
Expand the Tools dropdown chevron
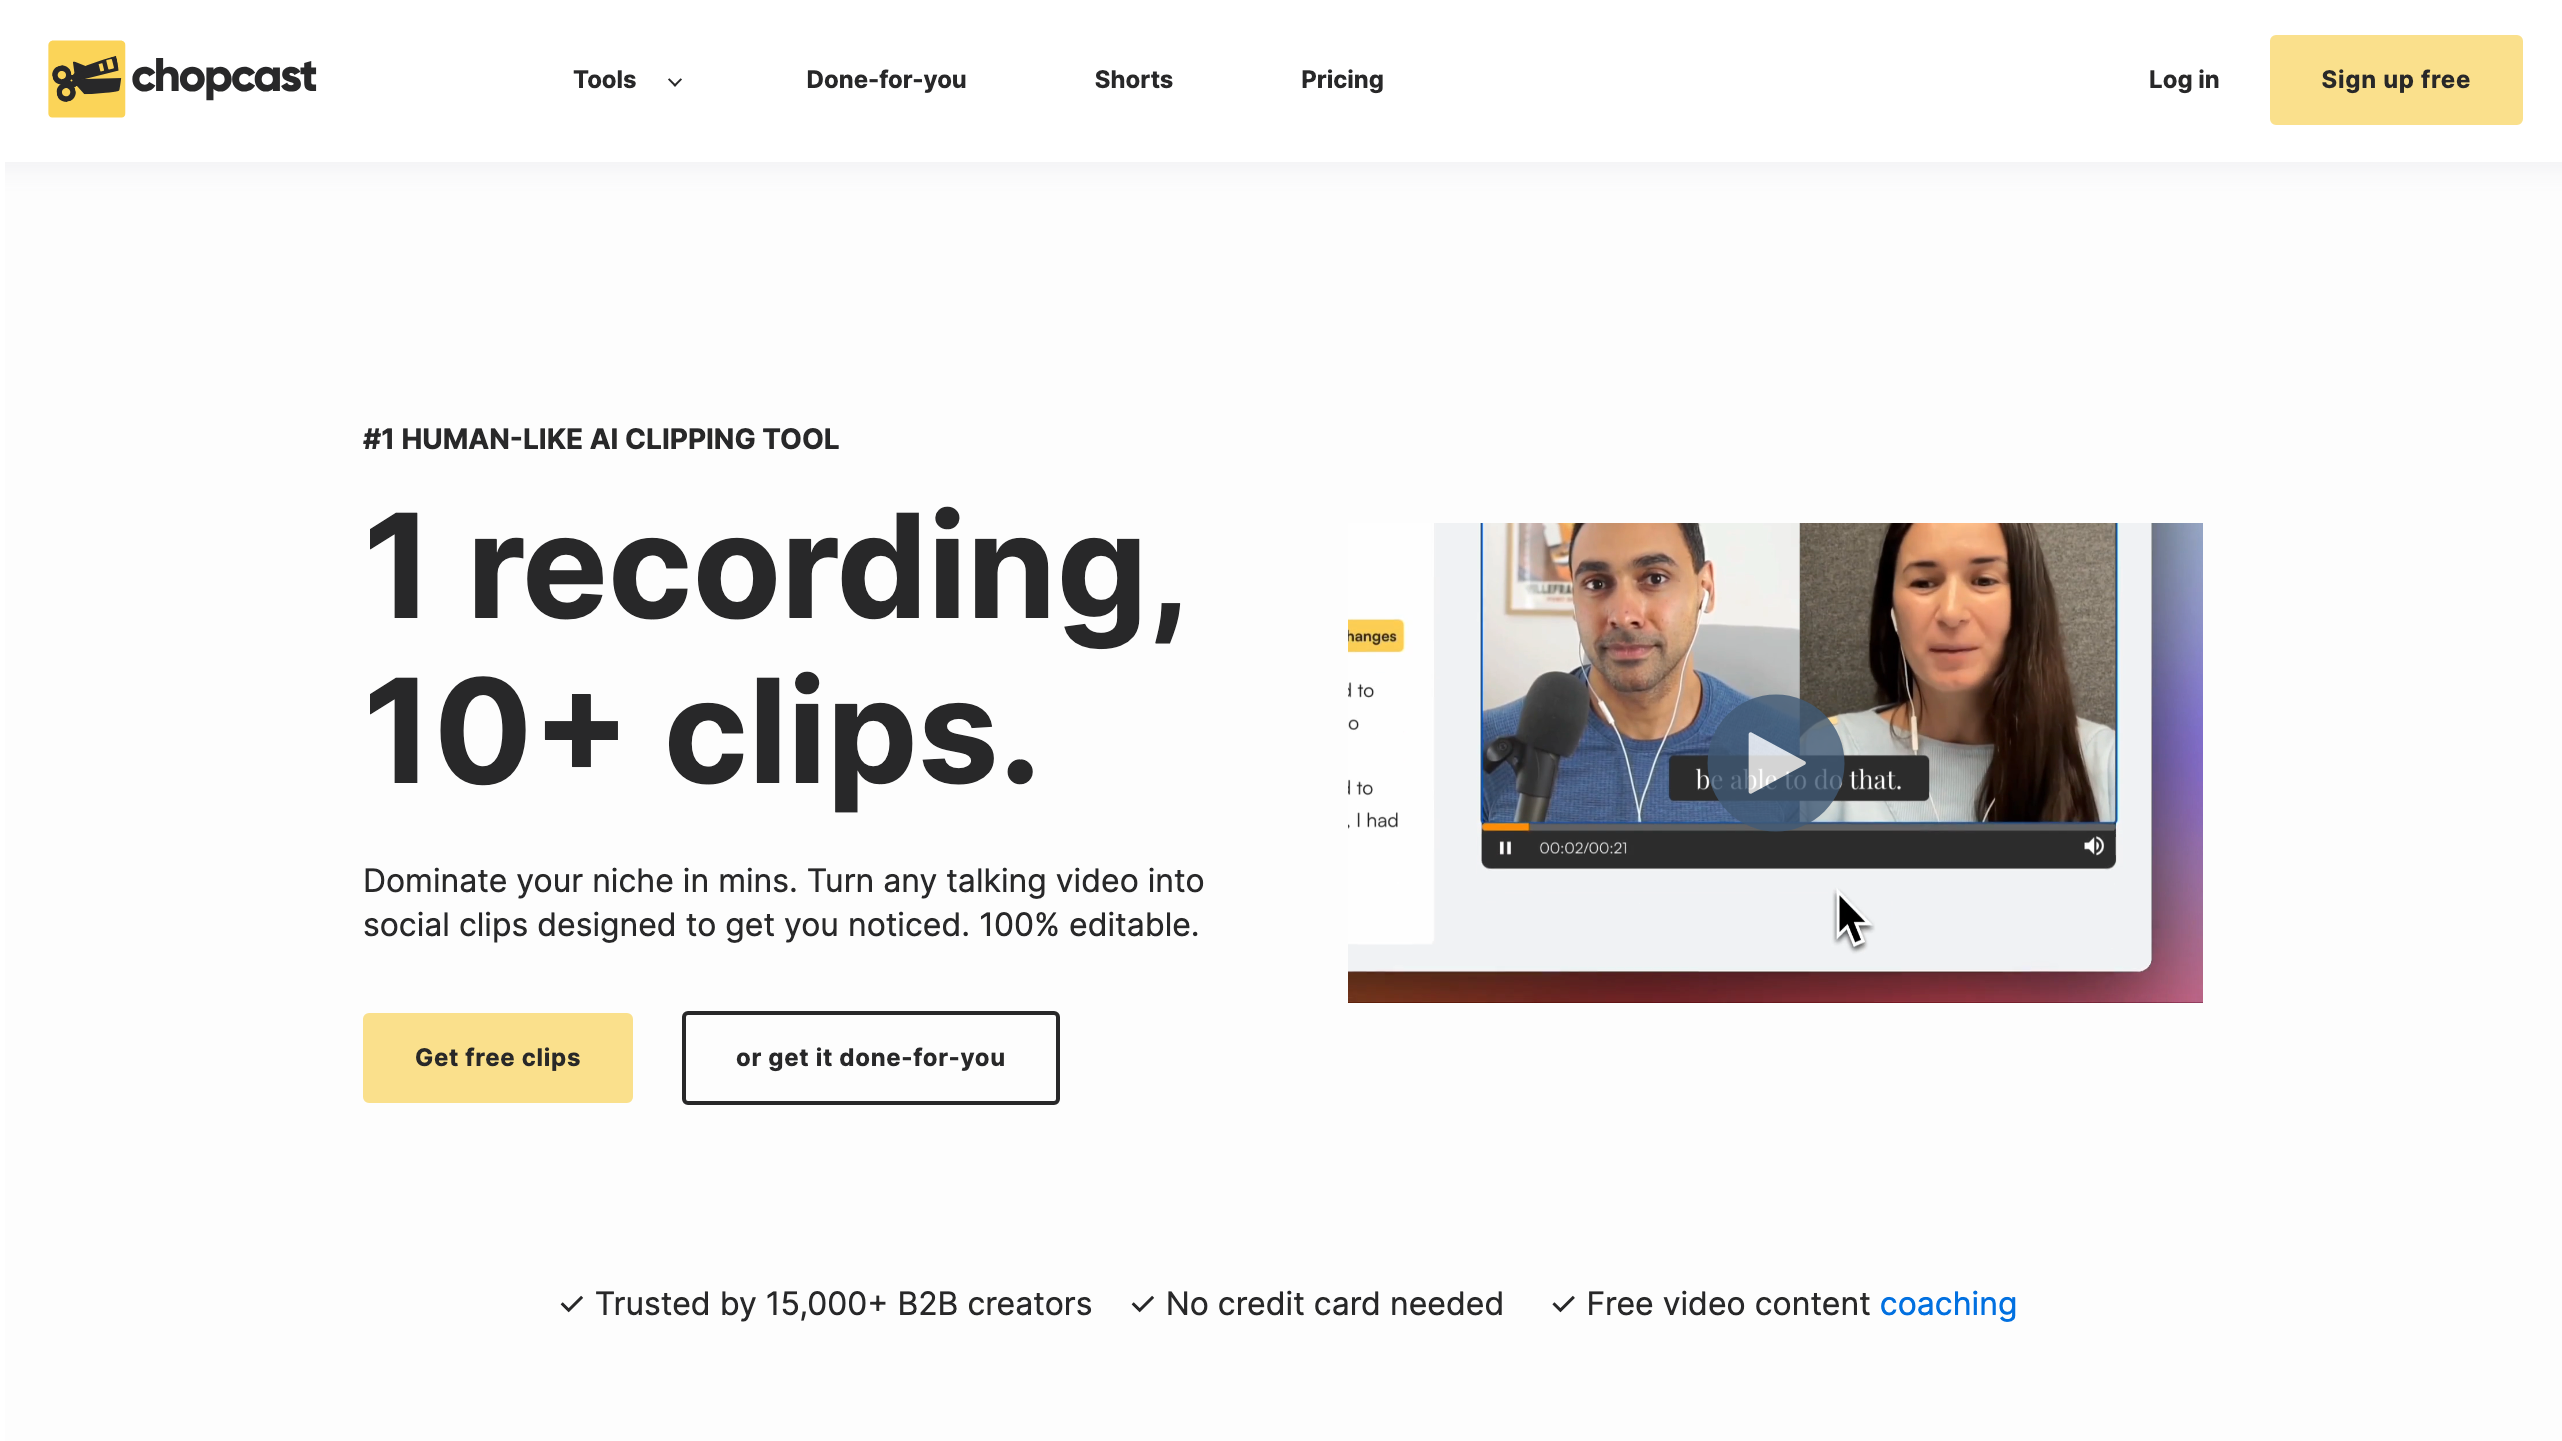click(675, 82)
